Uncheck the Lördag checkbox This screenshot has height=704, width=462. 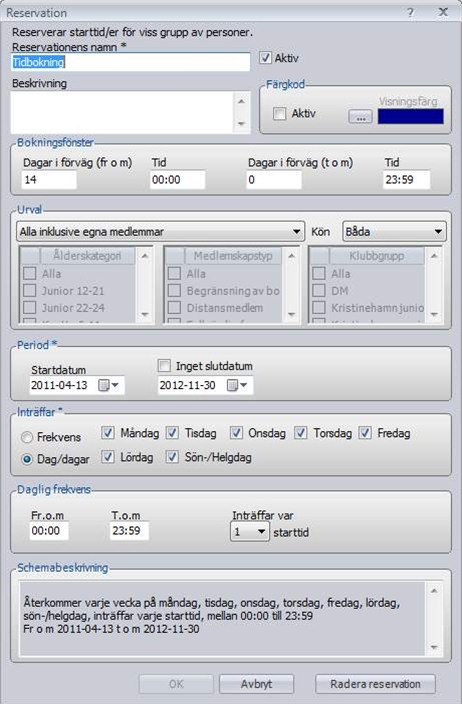pyautogui.click(x=108, y=457)
